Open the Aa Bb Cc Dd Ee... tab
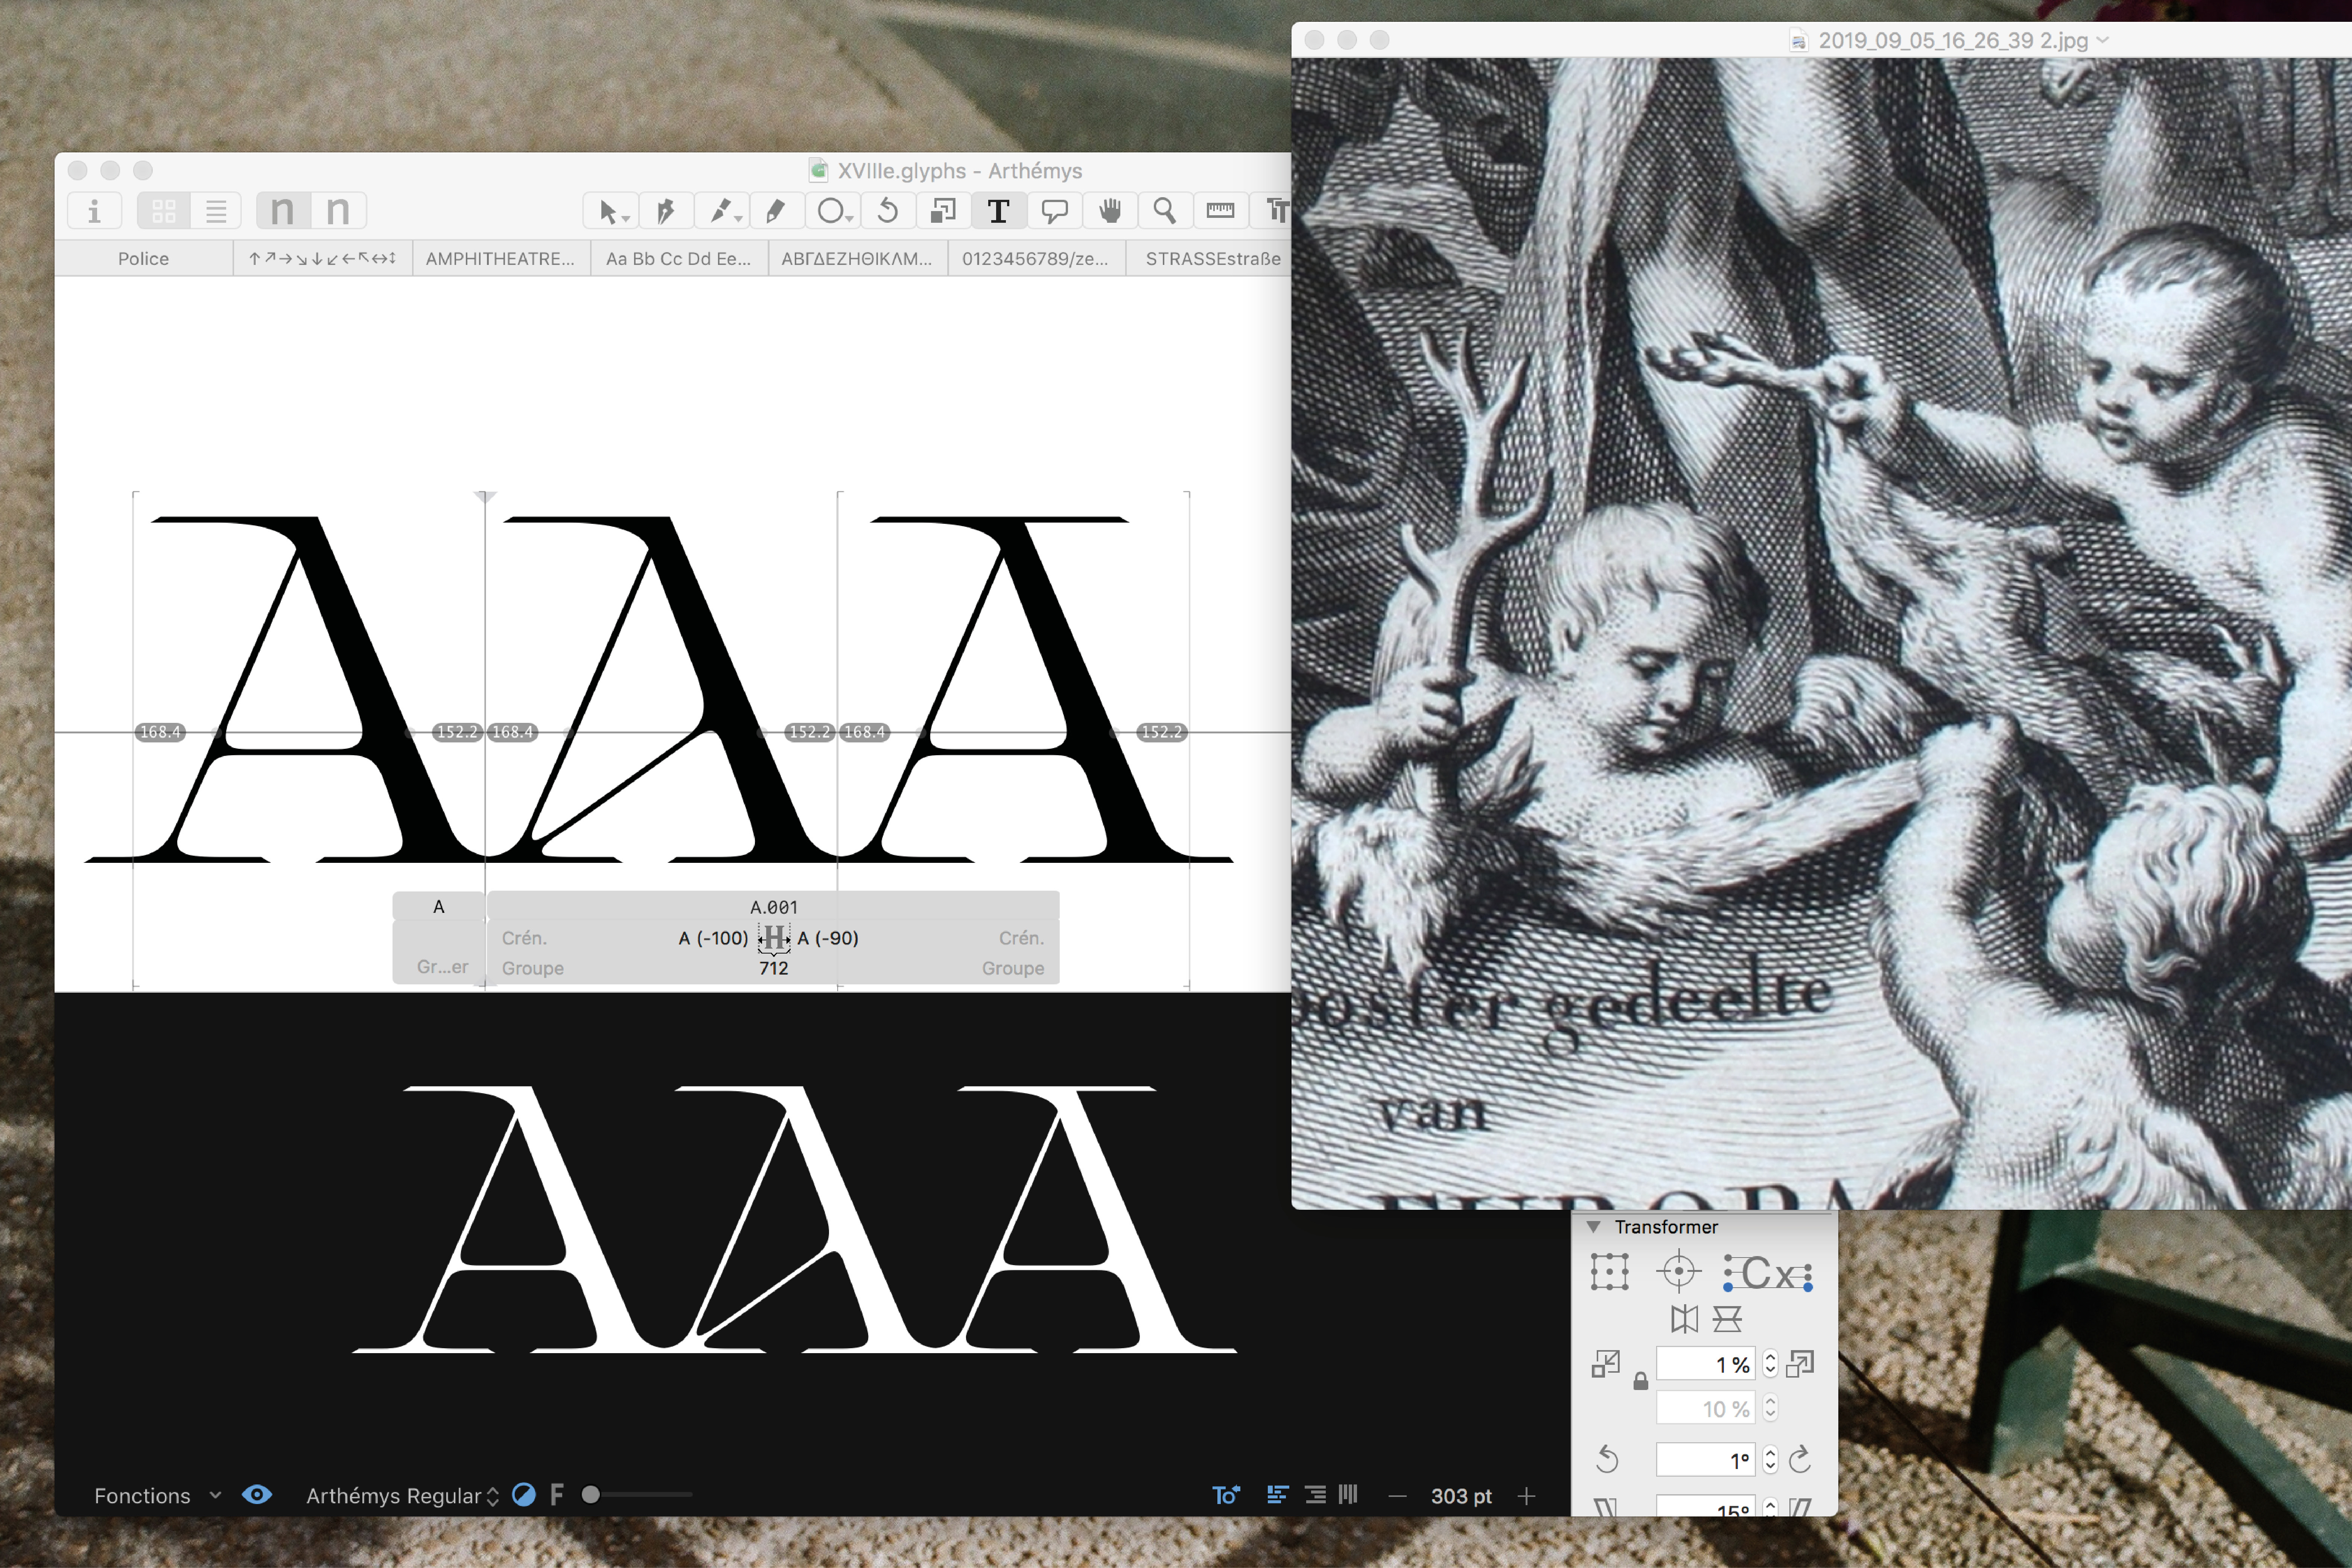Image resolution: width=2352 pixels, height=1568 pixels. pyautogui.click(x=678, y=258)
